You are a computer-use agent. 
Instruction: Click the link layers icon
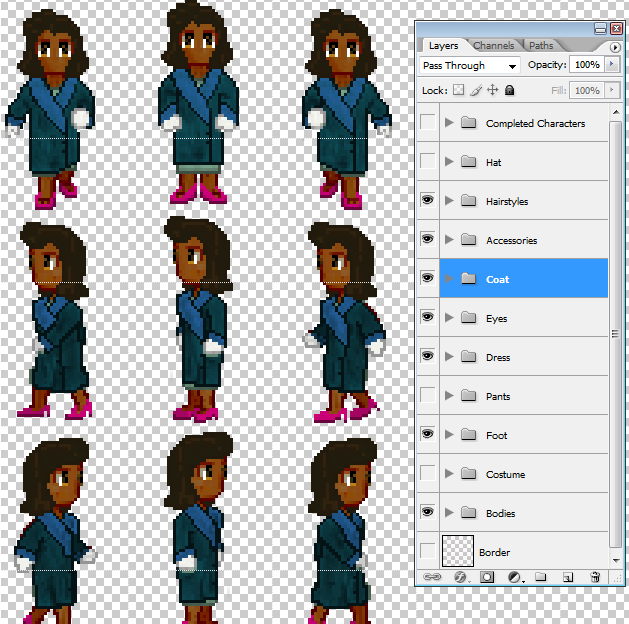pyautogui.click(x=432, y=577)
